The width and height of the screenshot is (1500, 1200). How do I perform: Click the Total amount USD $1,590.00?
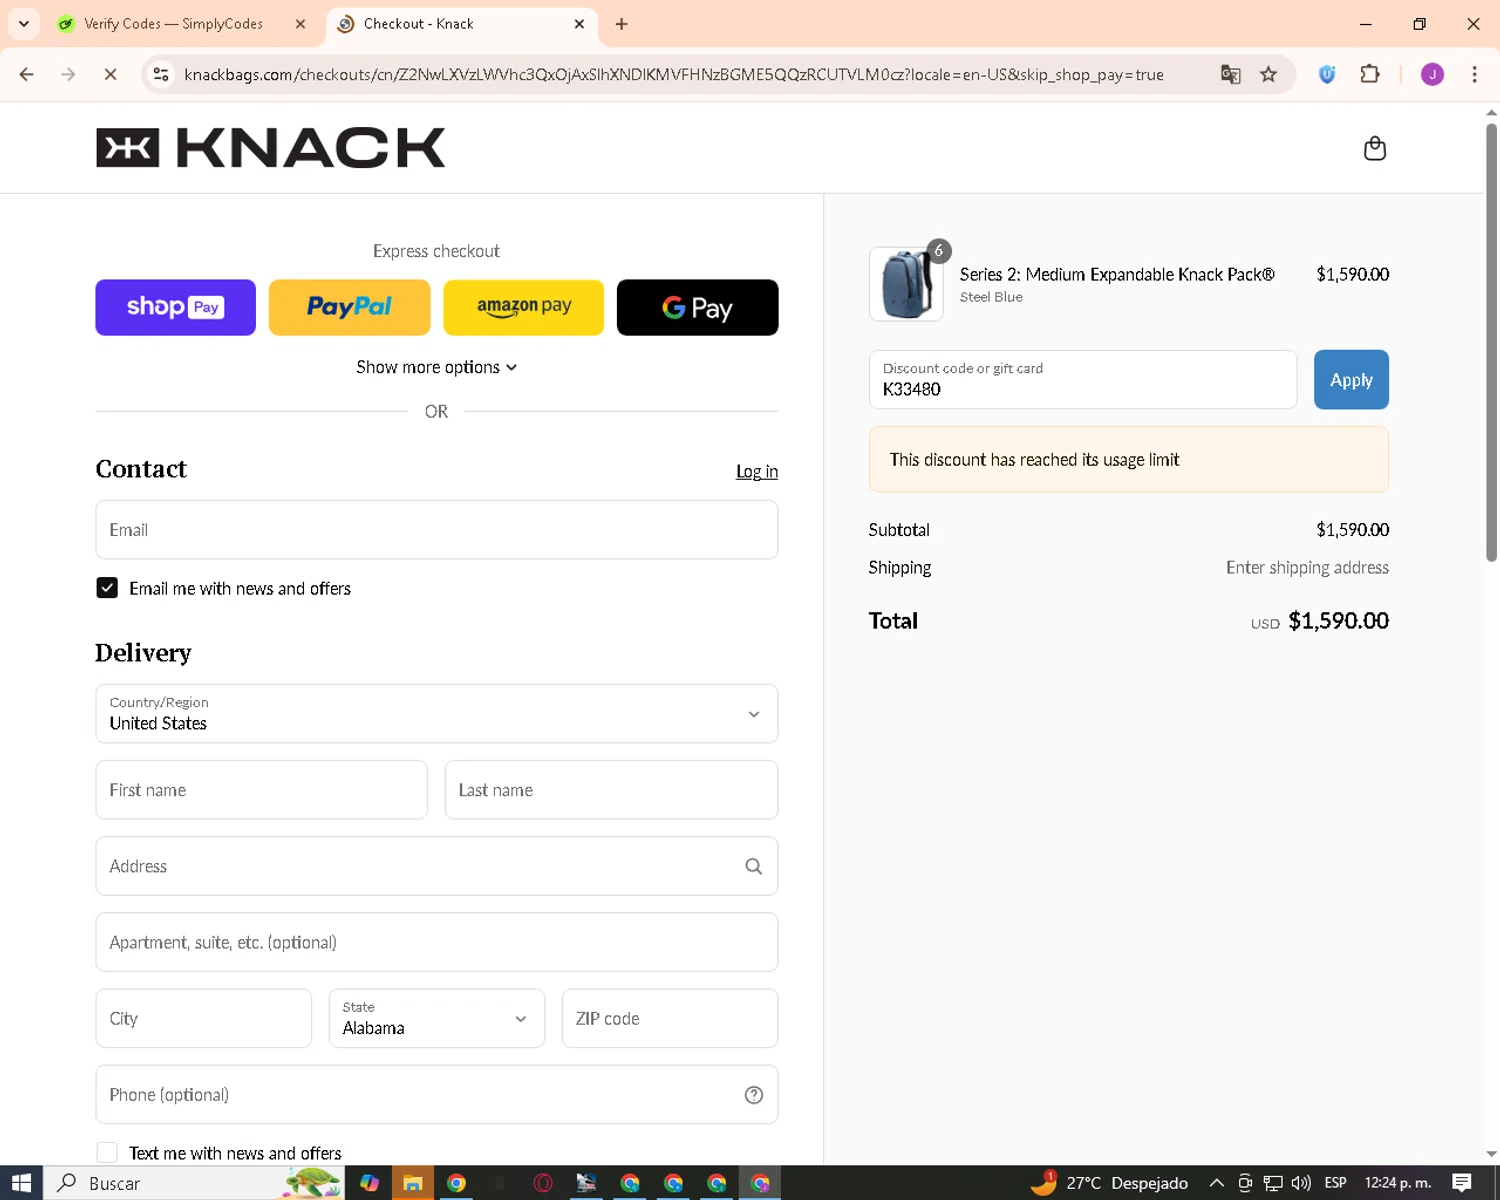pyautogui.click(x=1319, y=621)
